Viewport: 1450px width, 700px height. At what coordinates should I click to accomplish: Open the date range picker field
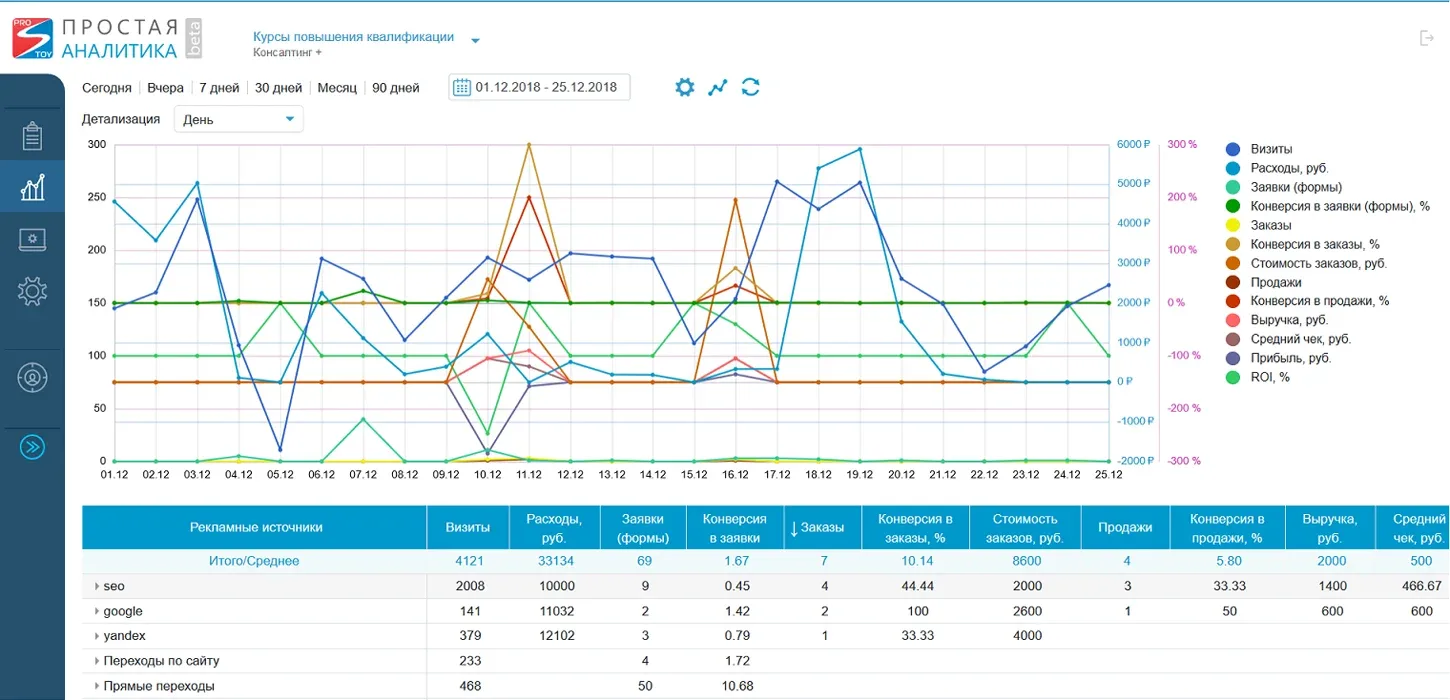540,87
